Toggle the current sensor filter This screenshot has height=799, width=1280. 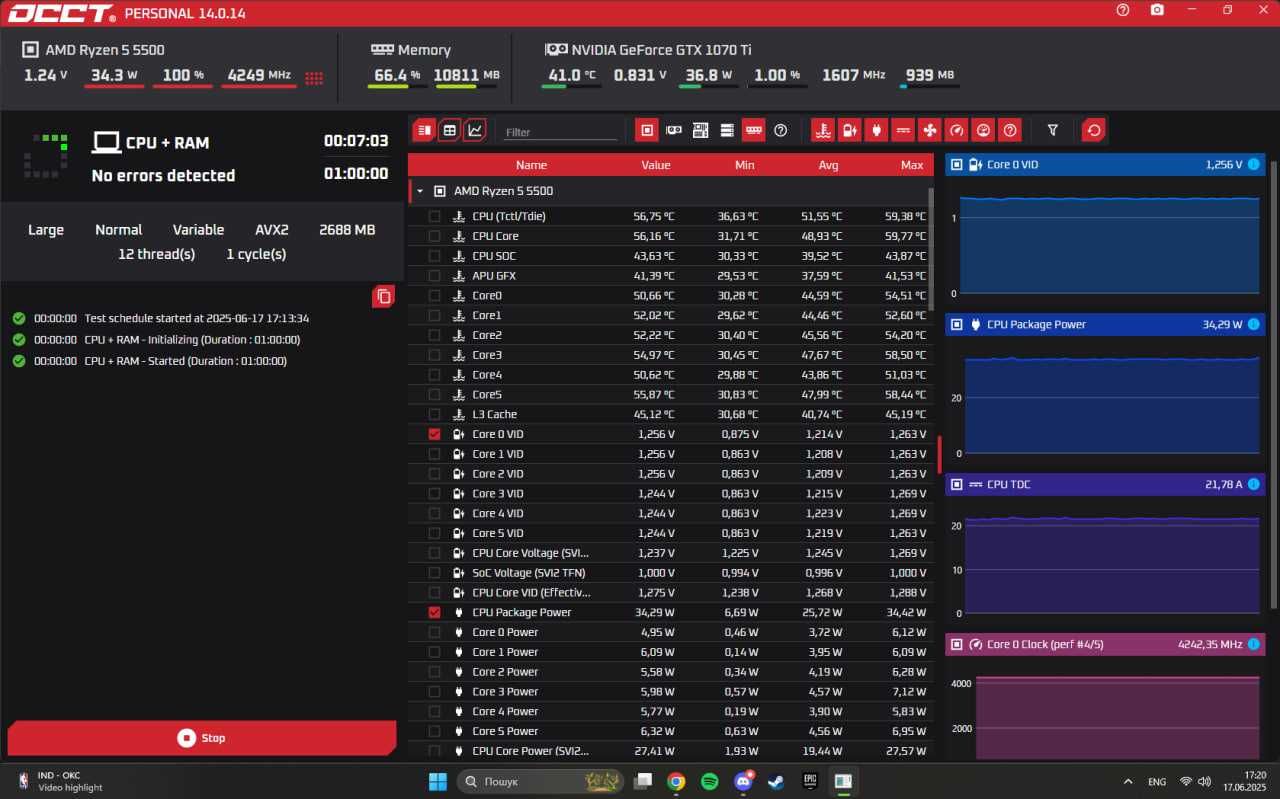pos(903,130)
